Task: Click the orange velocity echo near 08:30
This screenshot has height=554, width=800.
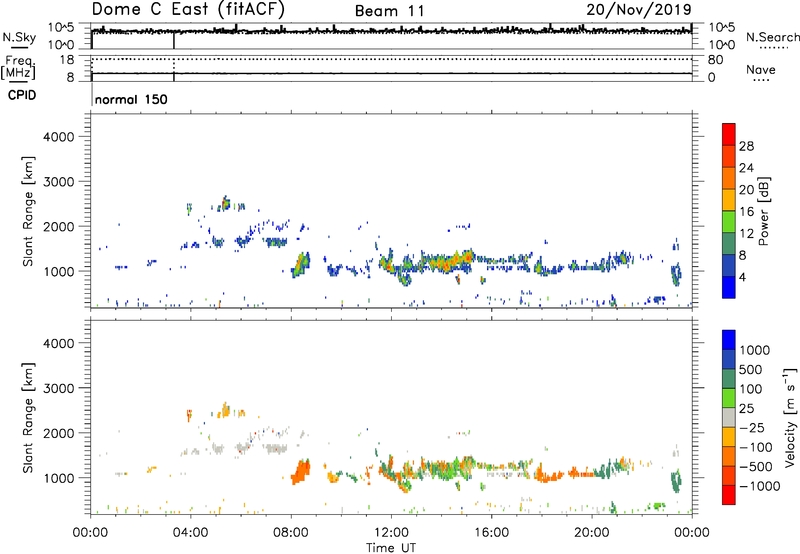Action: (301, 471)
